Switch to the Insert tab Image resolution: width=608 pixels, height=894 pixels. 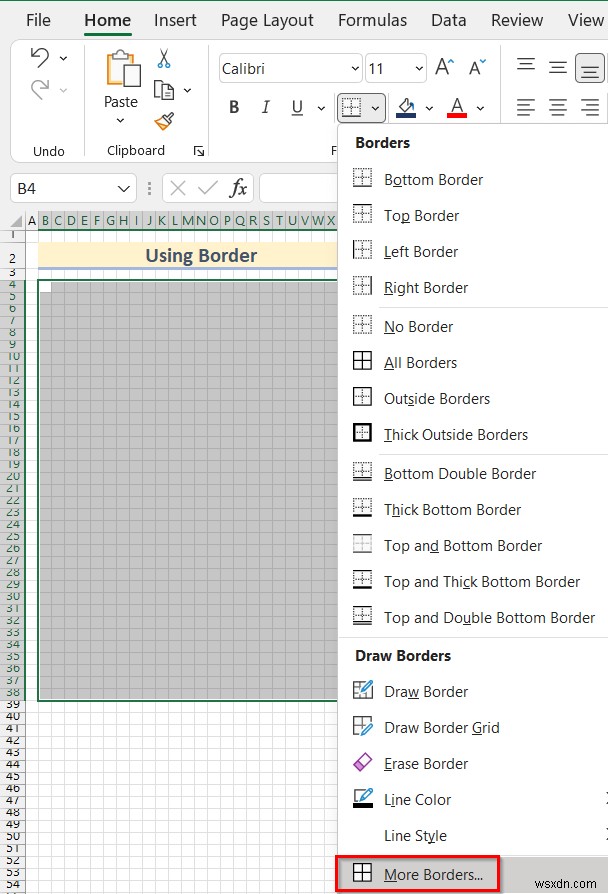click(175, 21)
